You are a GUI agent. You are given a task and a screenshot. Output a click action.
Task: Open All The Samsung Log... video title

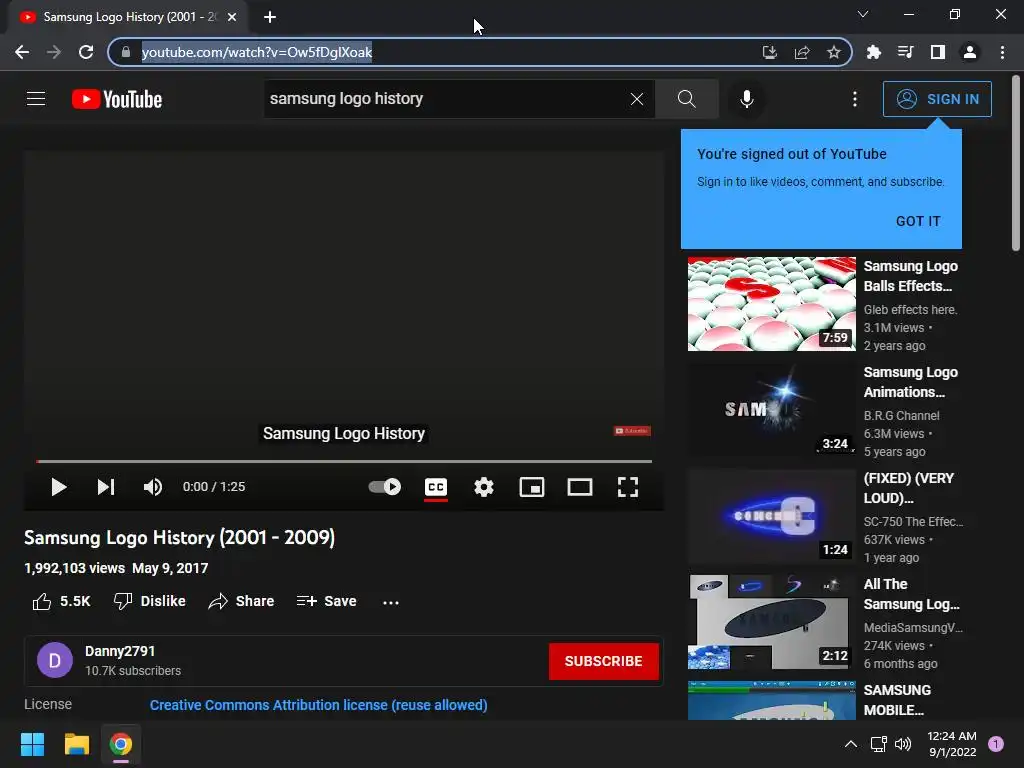[911, 594]
